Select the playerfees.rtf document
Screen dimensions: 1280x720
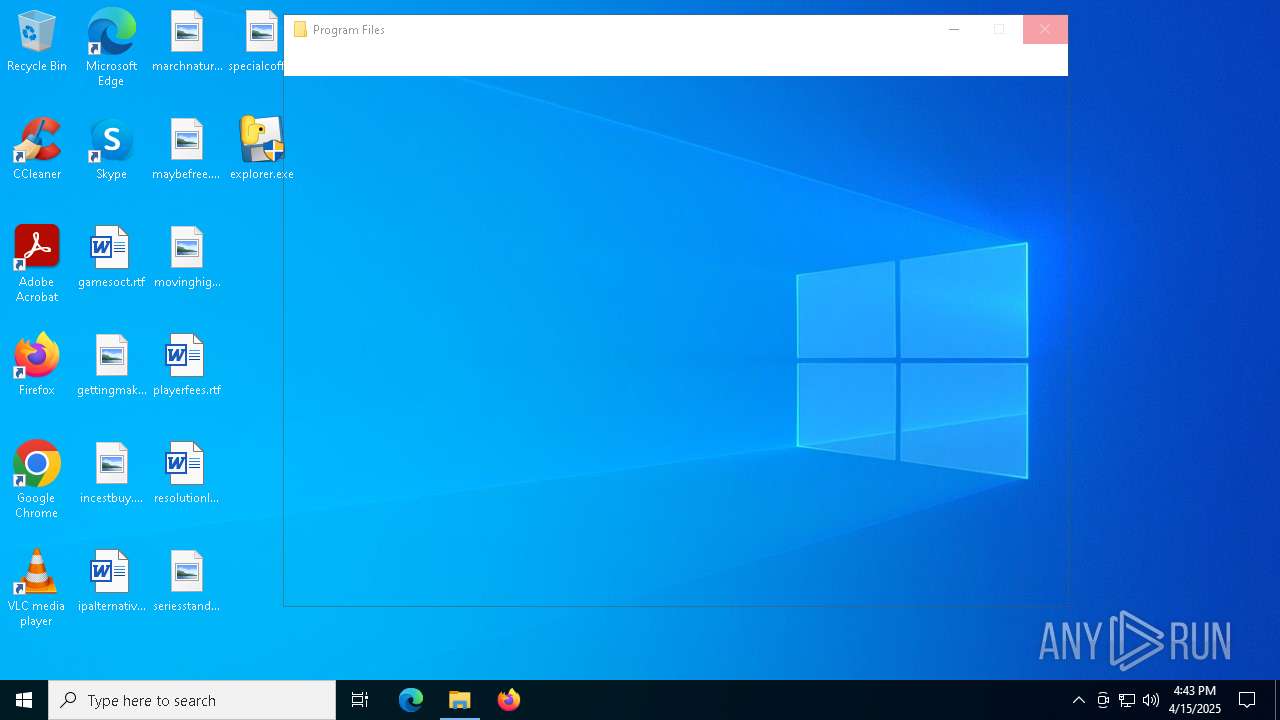(187, 365)
